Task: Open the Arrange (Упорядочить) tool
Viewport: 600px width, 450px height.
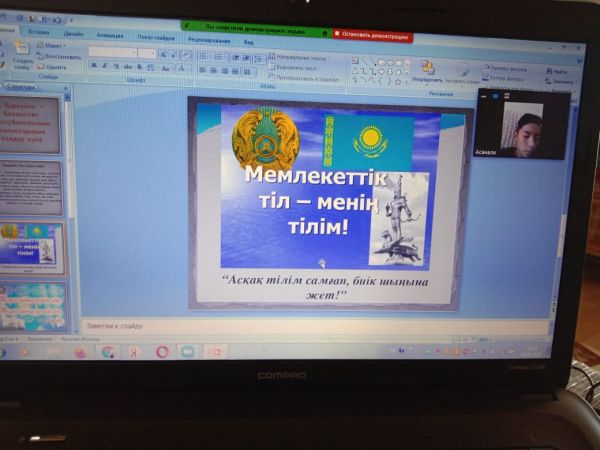Action: [x=427, y=68]
